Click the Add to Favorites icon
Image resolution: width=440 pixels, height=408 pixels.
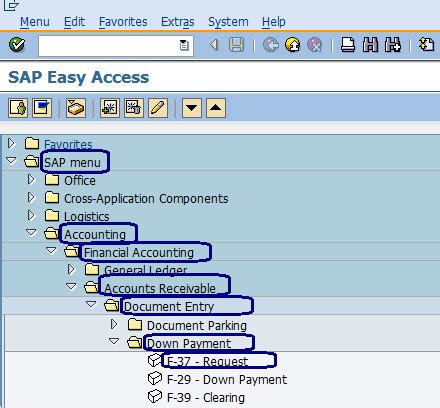pos(110,108)
